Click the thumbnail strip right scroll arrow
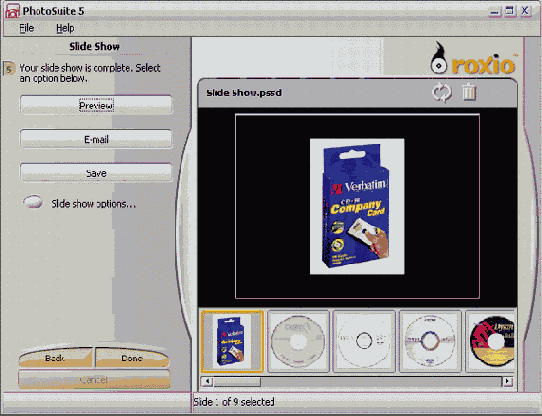 507,381
